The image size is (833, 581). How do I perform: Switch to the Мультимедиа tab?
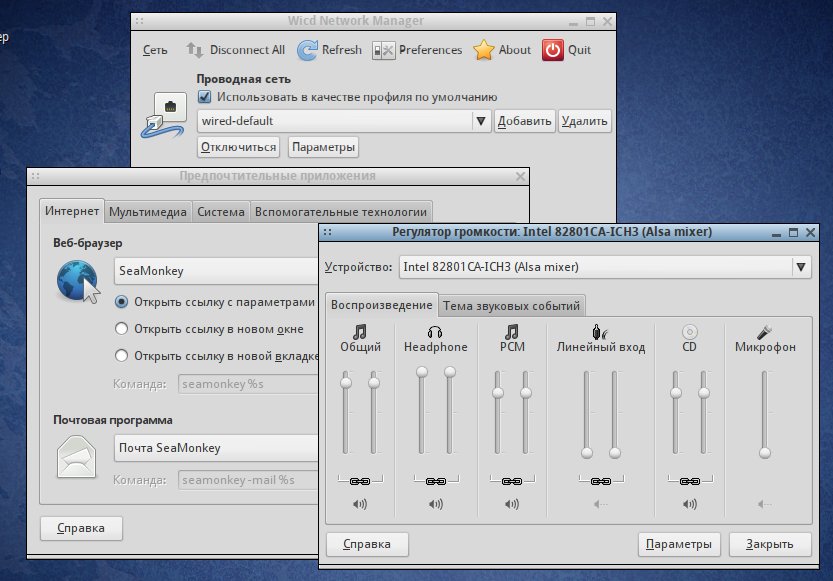148,212
